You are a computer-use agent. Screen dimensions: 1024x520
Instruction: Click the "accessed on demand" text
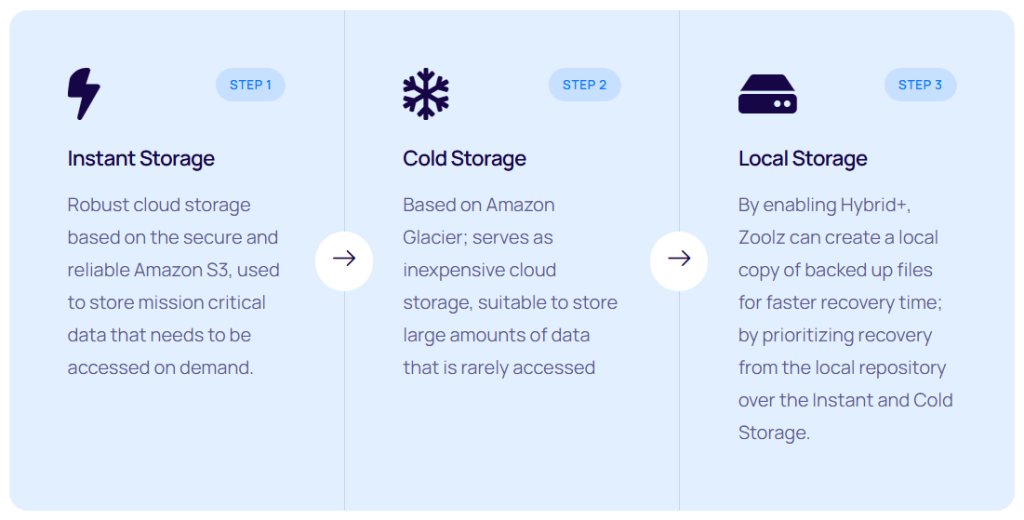point(160,367)
